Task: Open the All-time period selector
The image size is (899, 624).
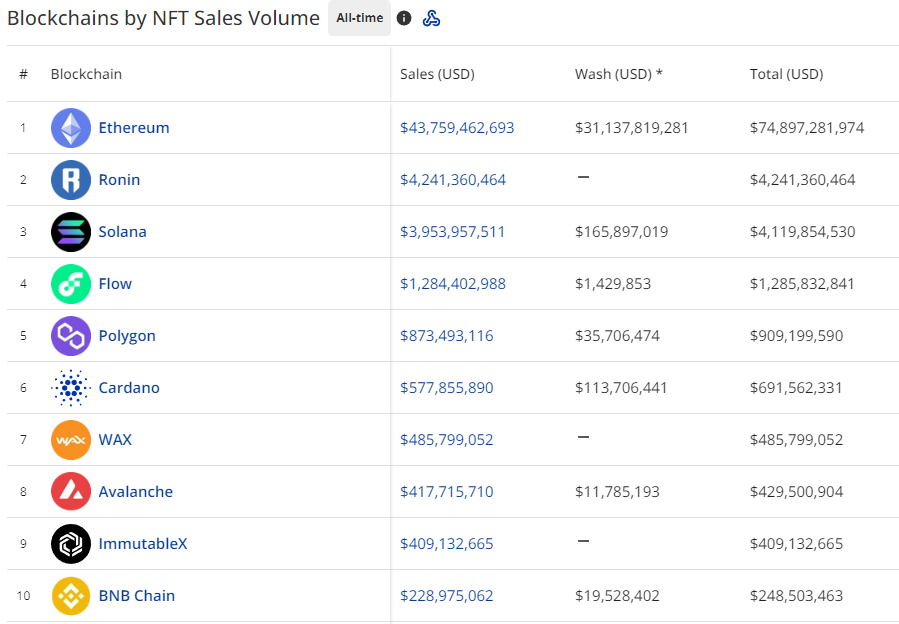Action: click(359, 18)
